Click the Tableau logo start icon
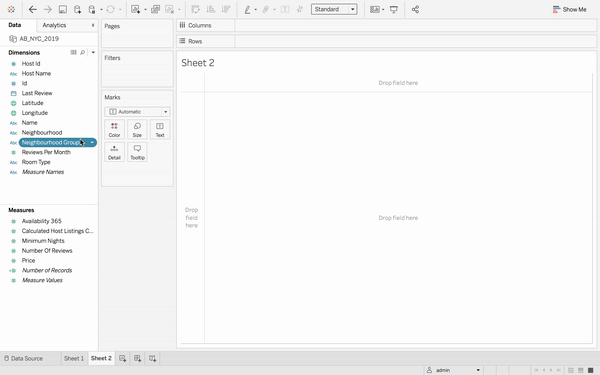The image size is (600, 375). click(x=11, y=9)
